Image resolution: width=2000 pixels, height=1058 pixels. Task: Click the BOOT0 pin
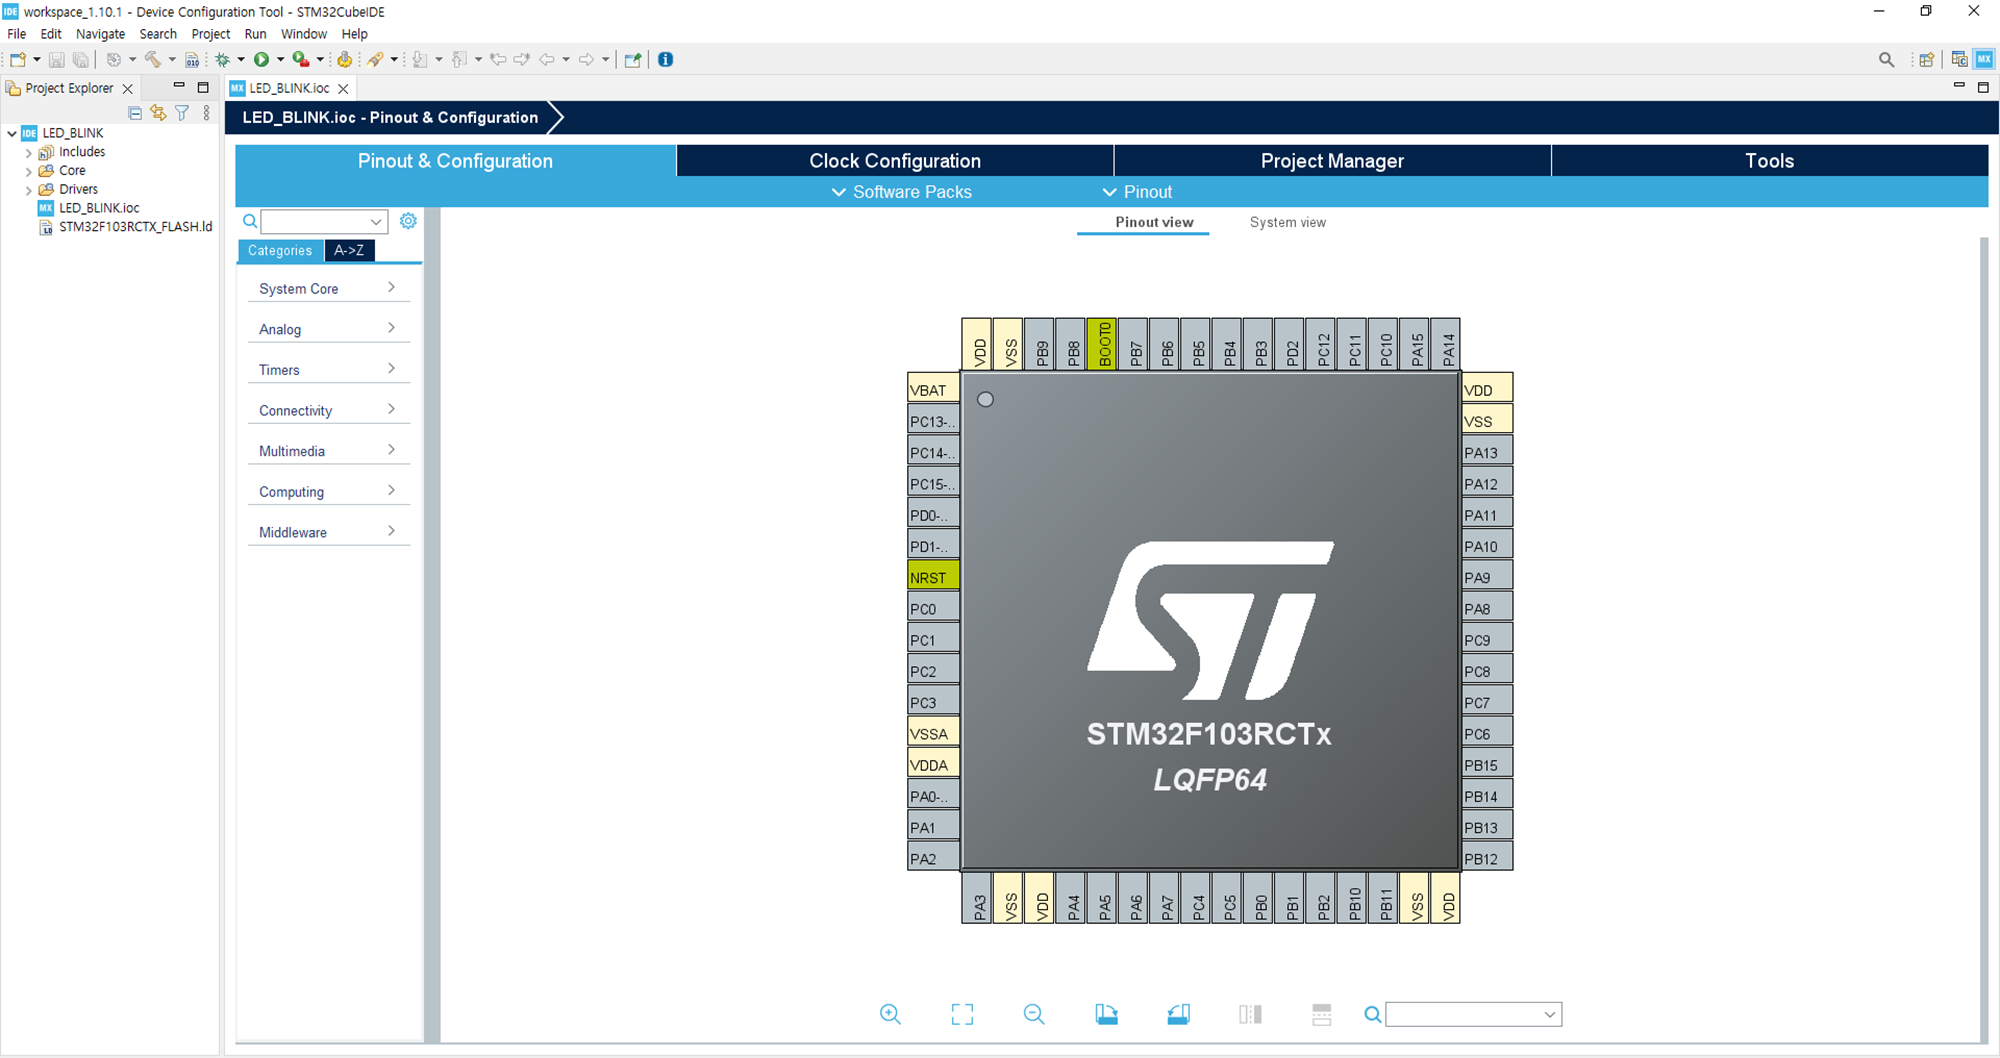(1103, 344)
